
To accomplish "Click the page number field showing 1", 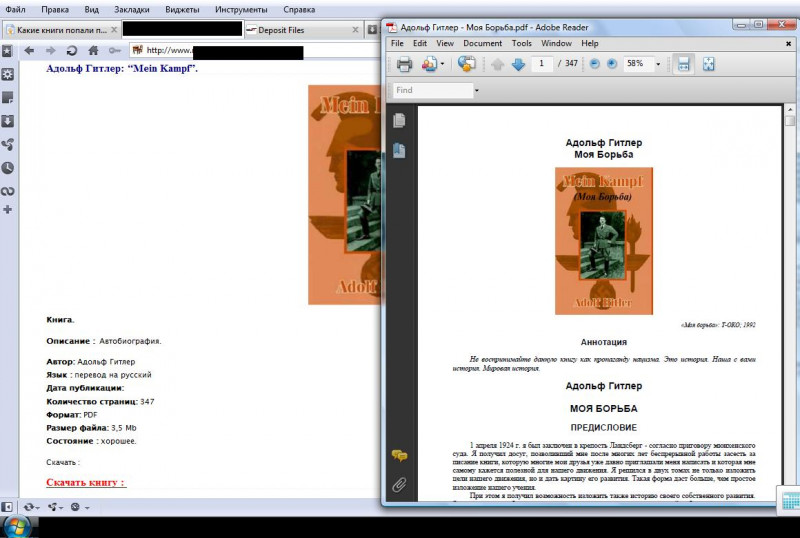I will [x=542, y=64].
